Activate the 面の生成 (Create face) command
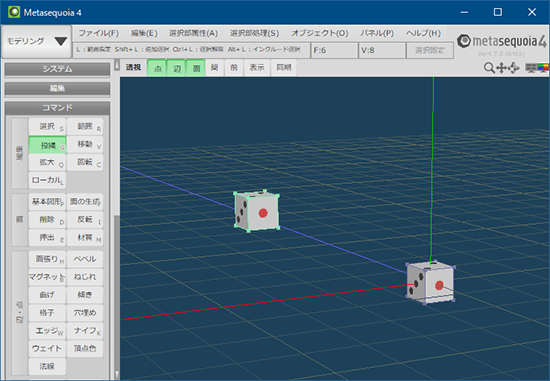This screenshot has height=381, width=550. [x=85, y=202]
